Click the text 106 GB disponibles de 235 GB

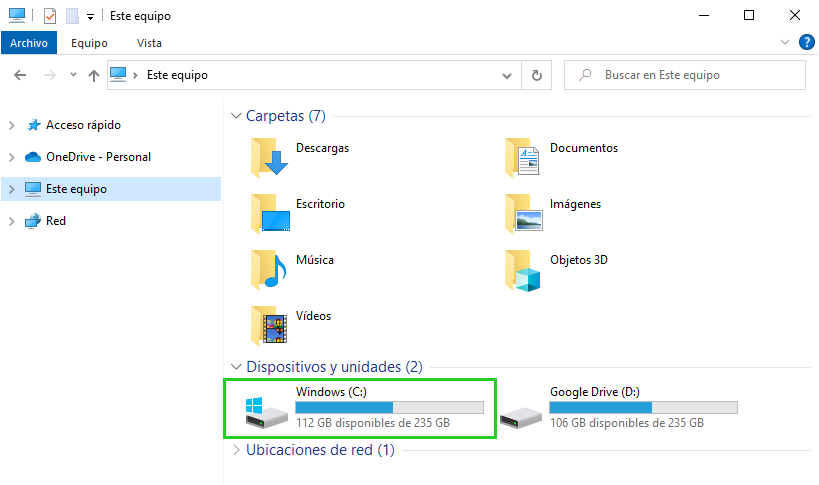click(x=627, y=423)
